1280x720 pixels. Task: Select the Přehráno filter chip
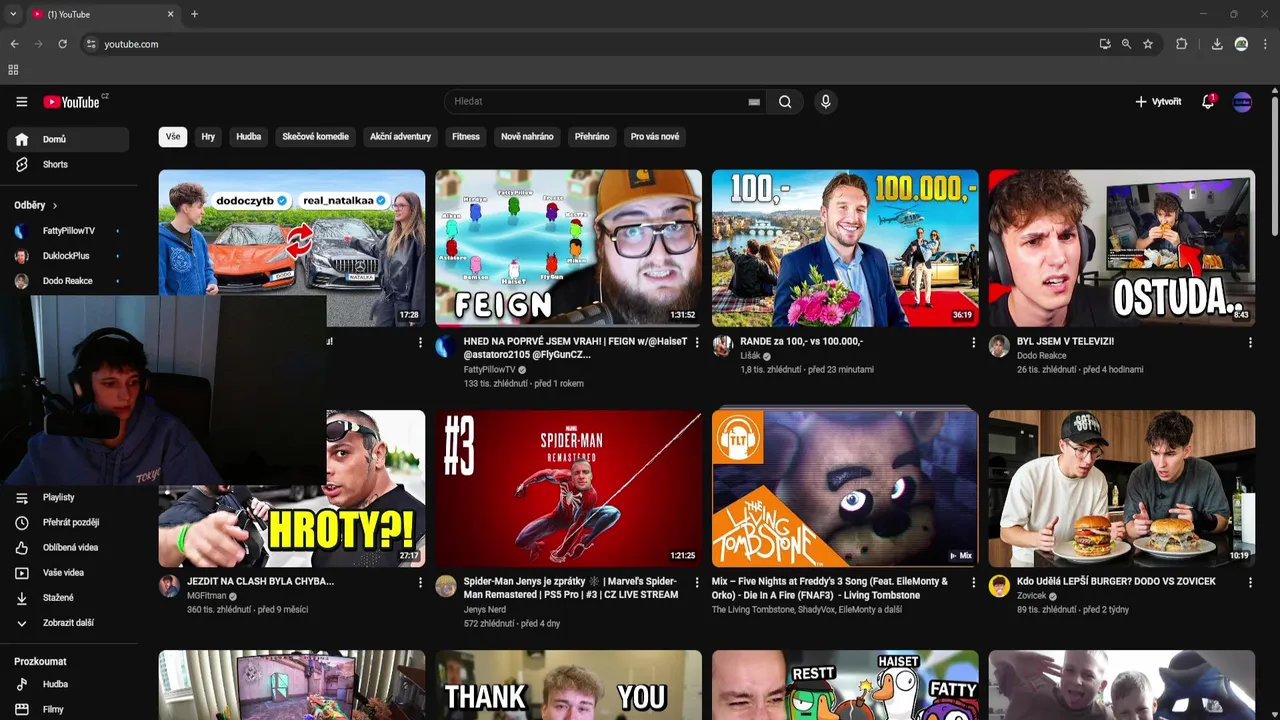592,137
